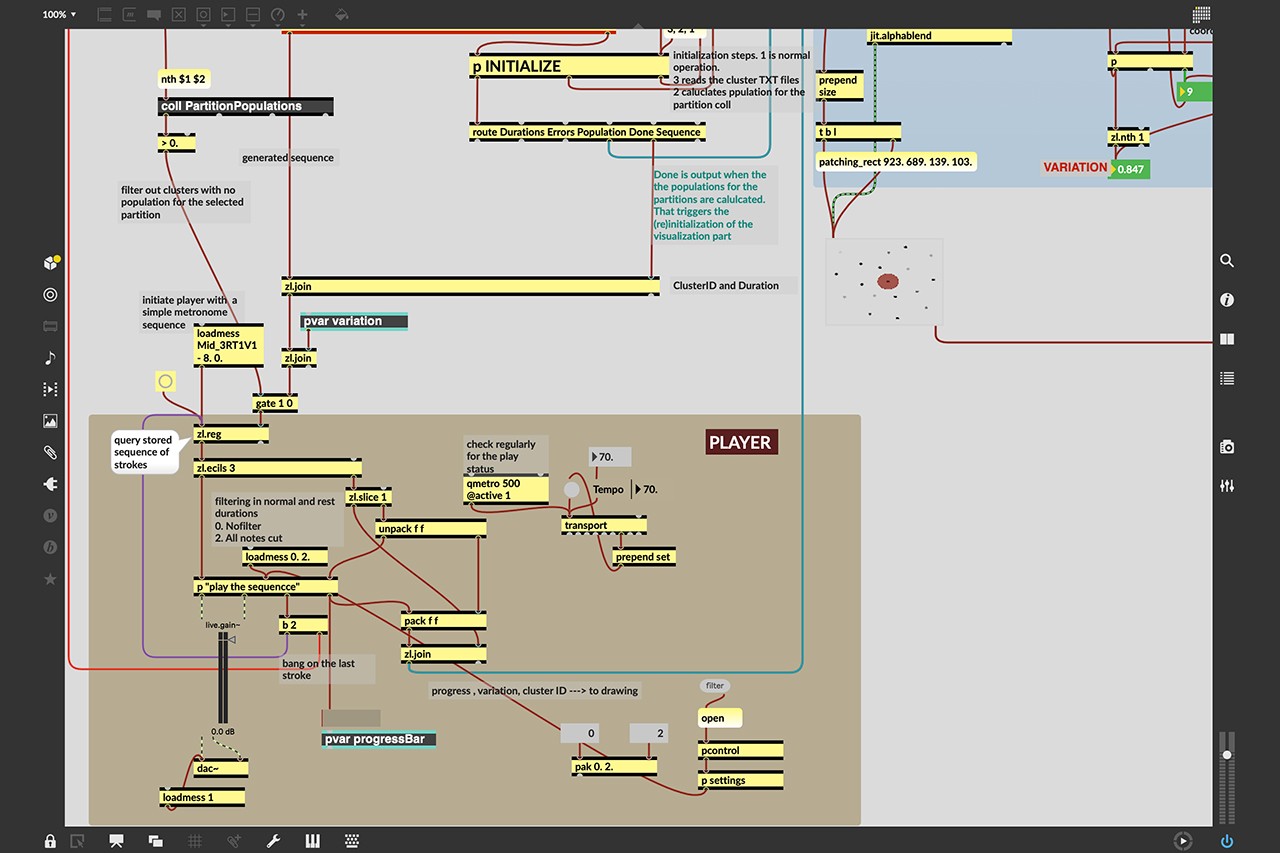Toggle the audio power button on
1280x853 pixels.
(1227, 841)
